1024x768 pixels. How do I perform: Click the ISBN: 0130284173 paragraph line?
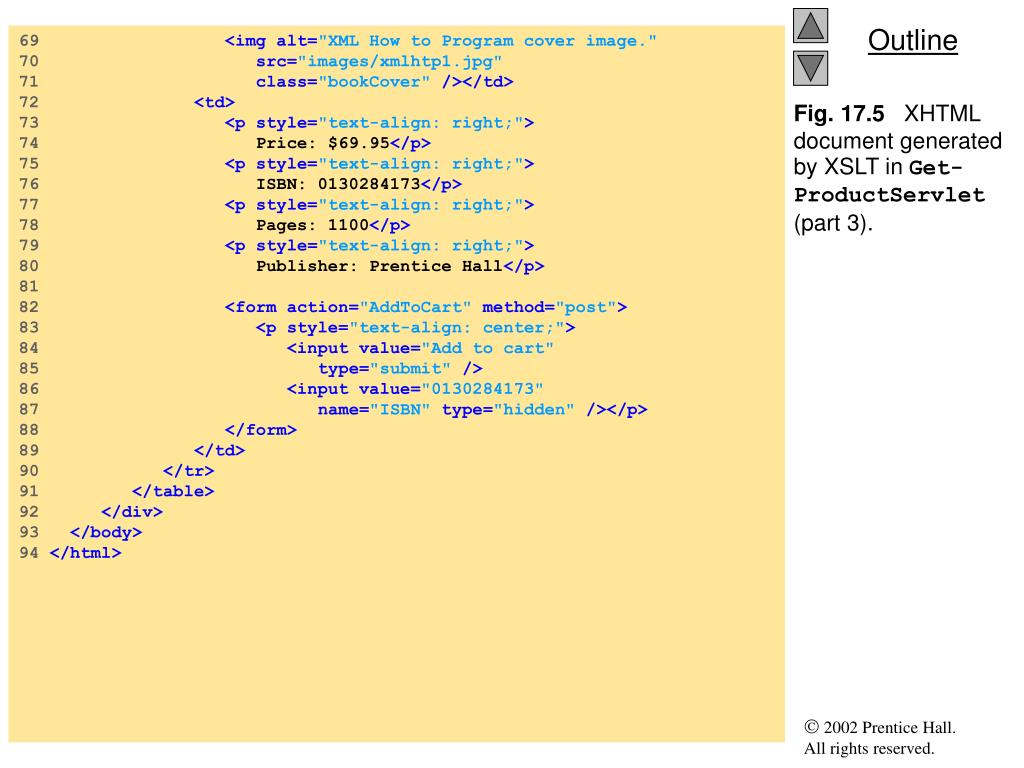coord(358,184)
